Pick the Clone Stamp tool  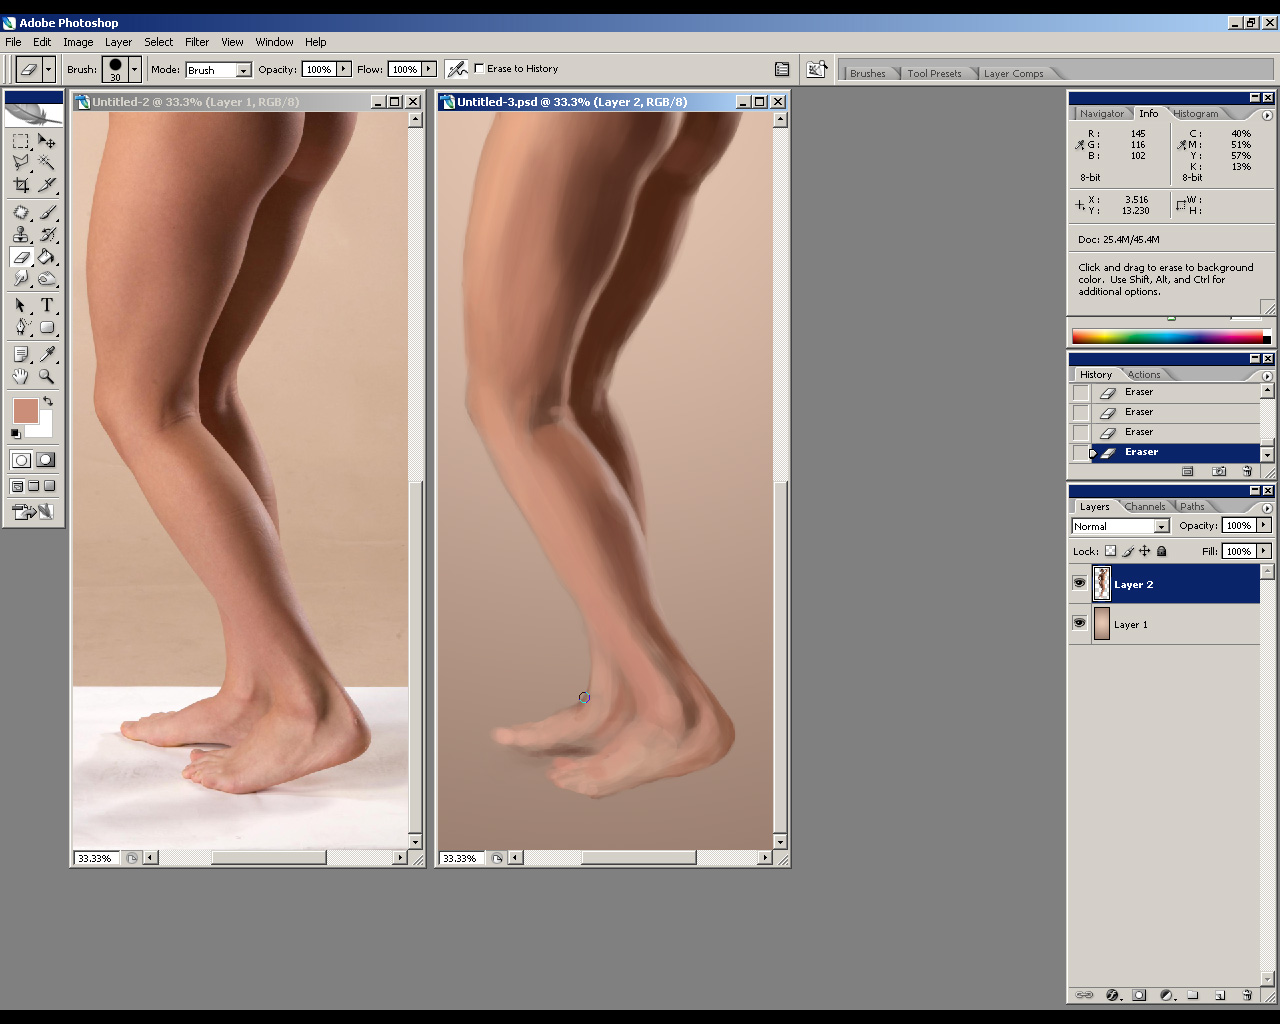click(21, 235)
